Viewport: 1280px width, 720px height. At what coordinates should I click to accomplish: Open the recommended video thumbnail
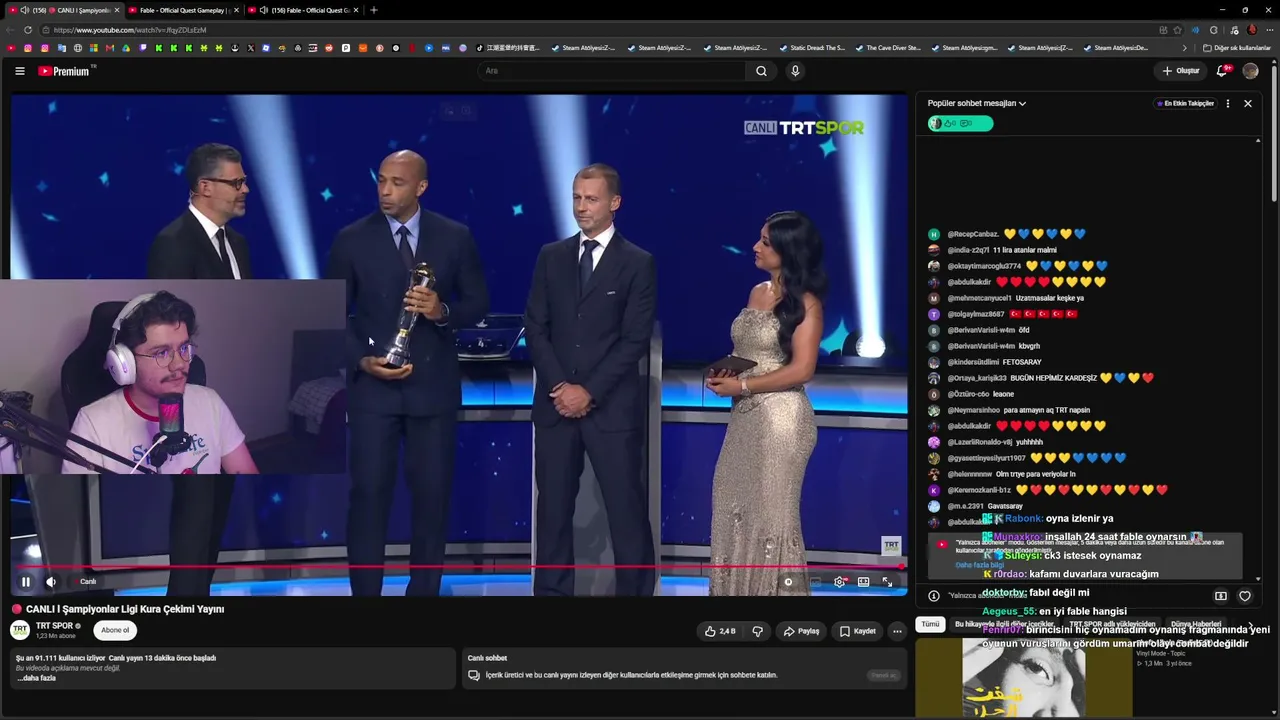point(1025,677)
